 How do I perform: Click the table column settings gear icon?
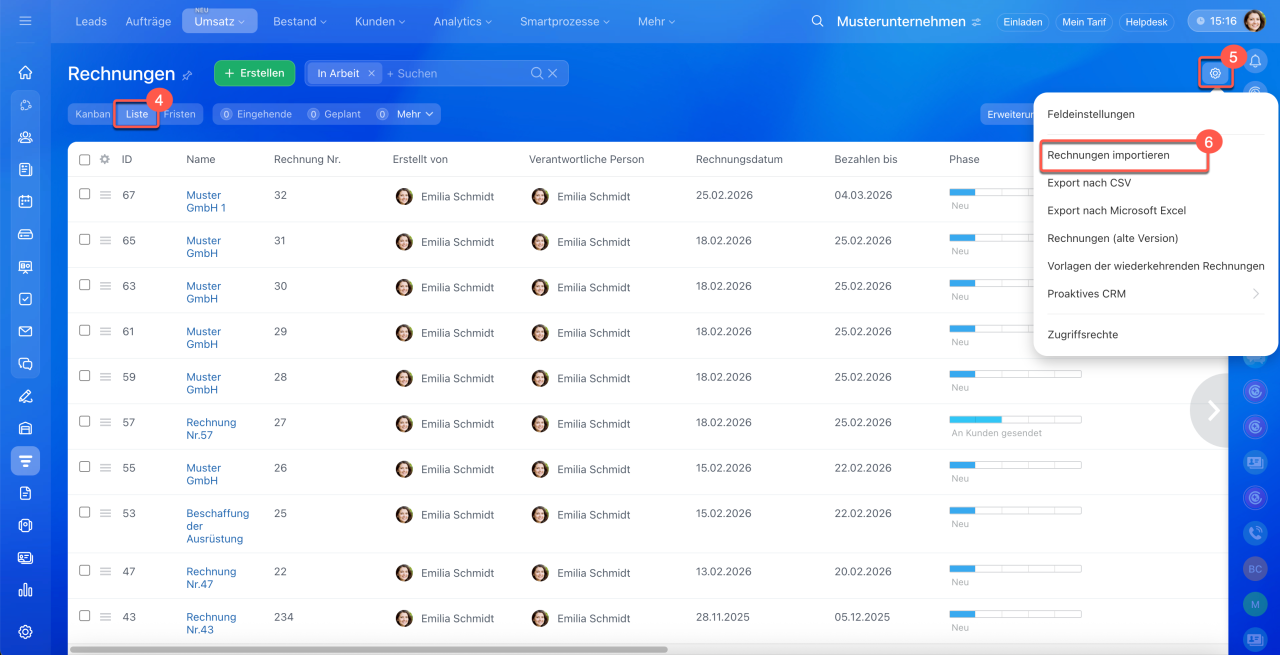pos(104,159)
